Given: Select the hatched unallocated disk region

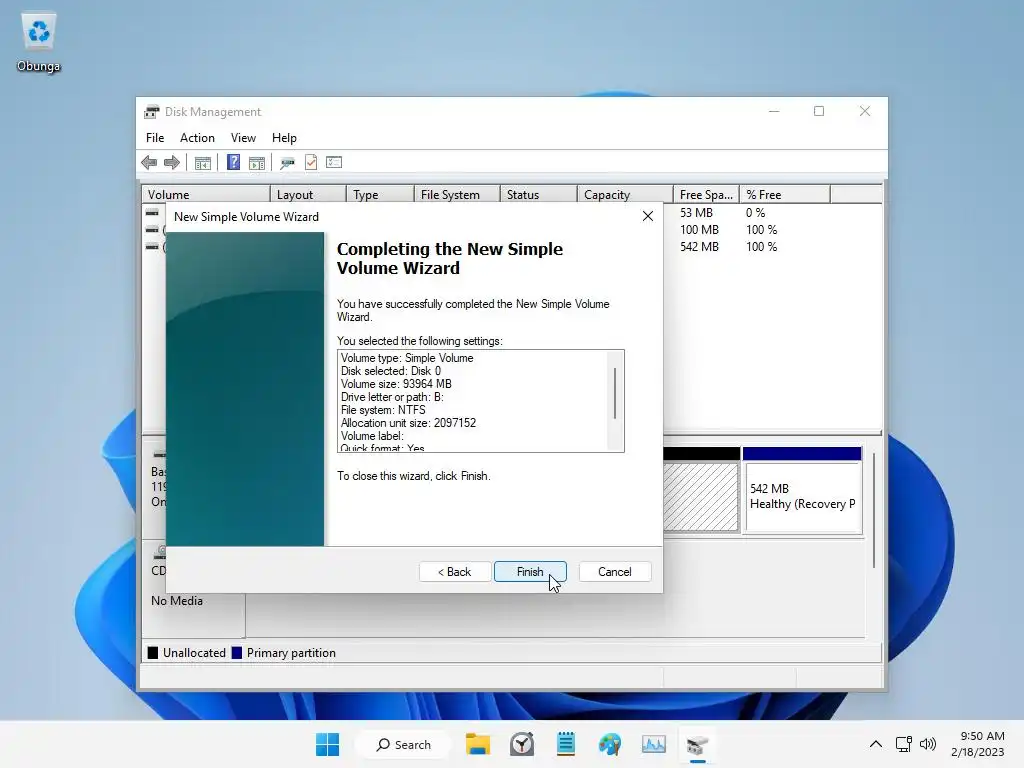Looking at the screenshot, I should [701, 496].
